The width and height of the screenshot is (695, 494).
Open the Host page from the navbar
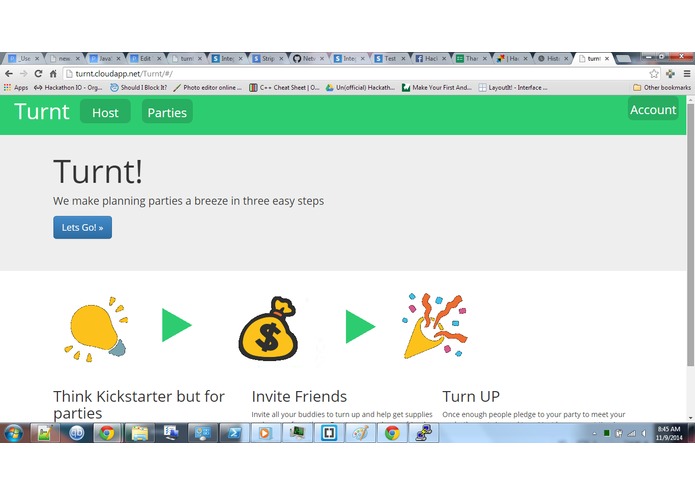(105, 112)
